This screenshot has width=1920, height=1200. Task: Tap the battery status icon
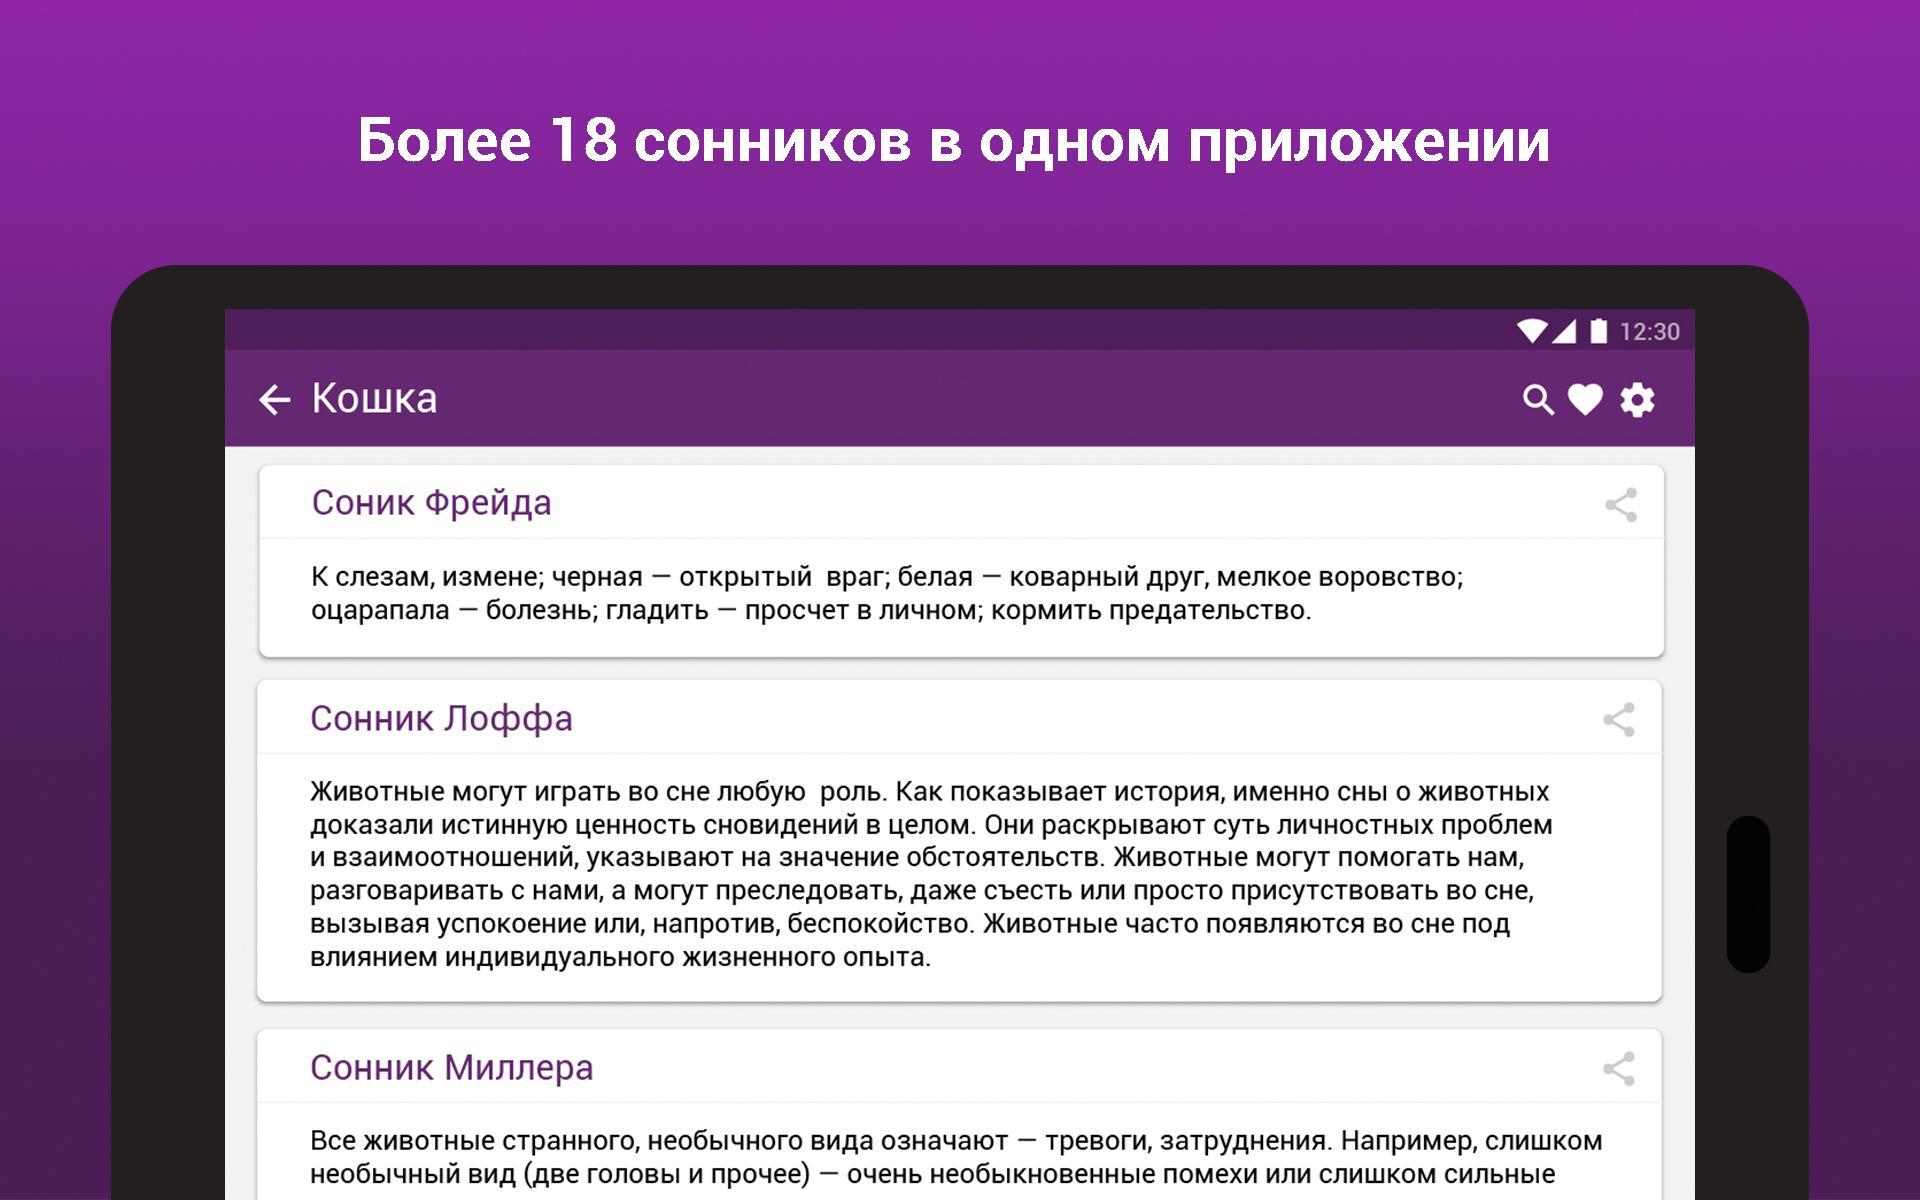[x=1598, y=331]
